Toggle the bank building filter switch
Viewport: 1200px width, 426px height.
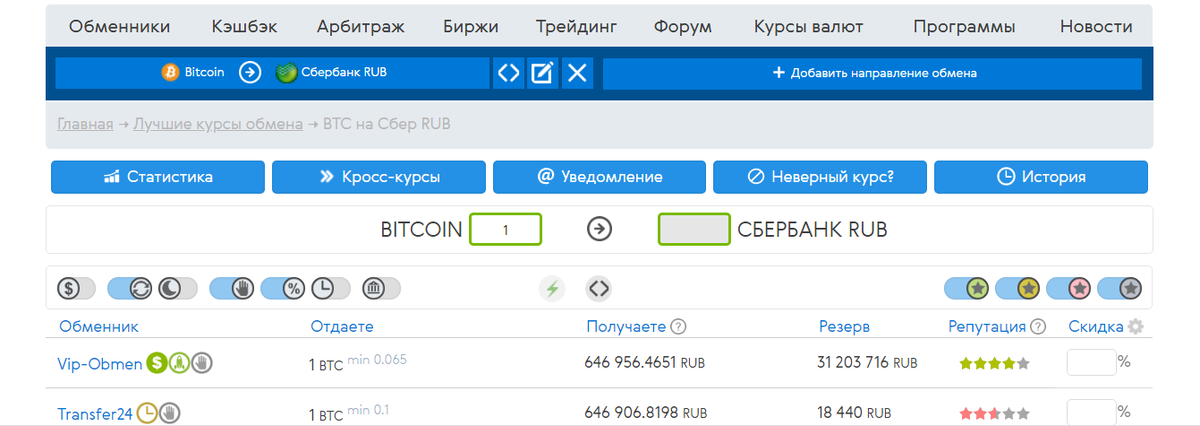(381, 289)
